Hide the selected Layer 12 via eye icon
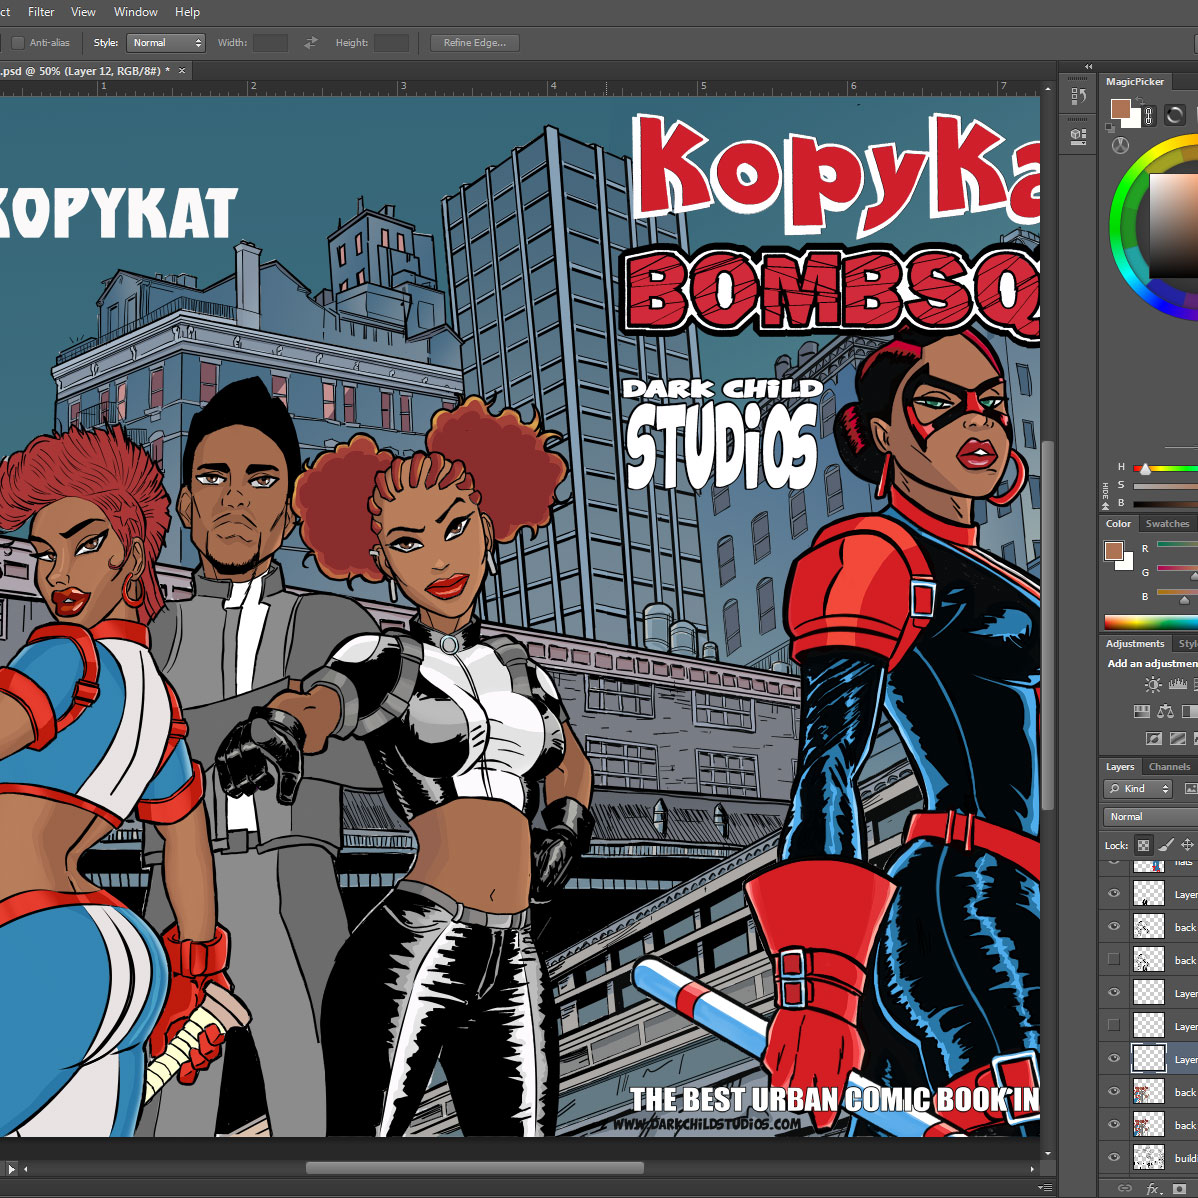The height and width of the screenshot is (1198, 1198). click(x=1114, y=1058)
